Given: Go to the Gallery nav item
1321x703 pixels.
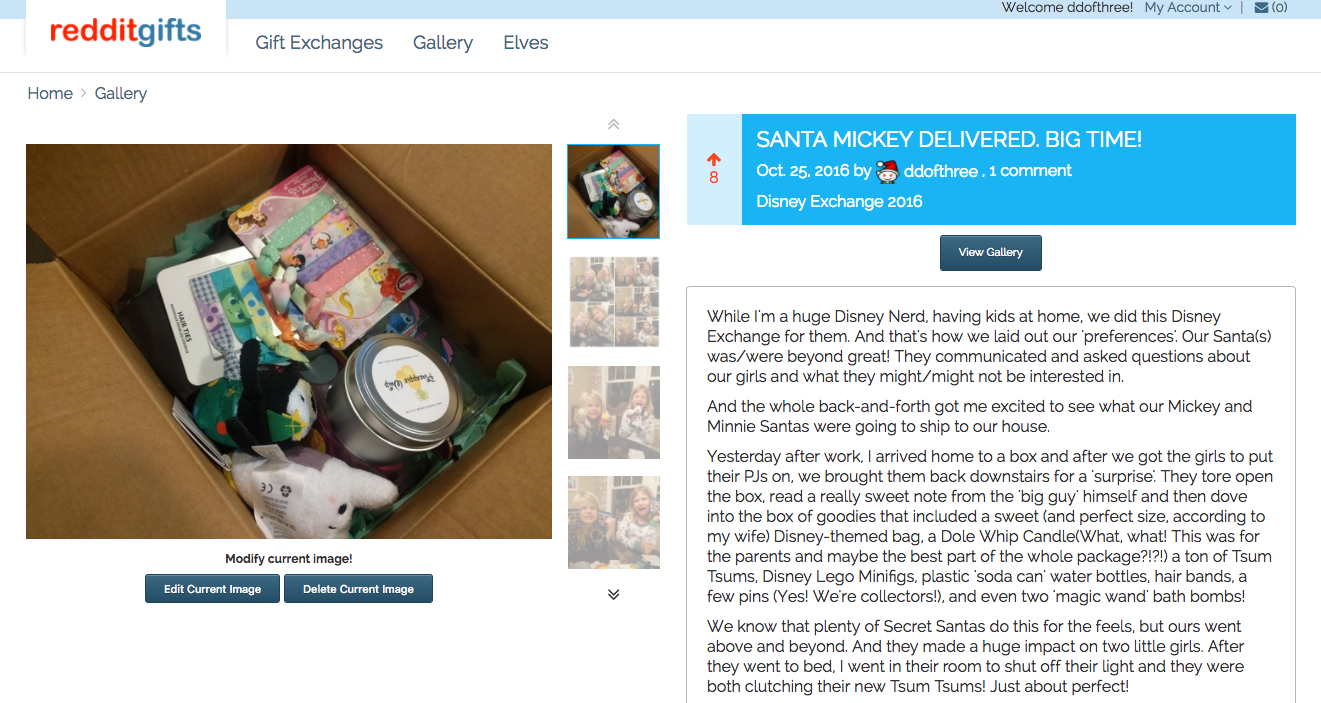Looking at the screenshot, I should point(443,43).
